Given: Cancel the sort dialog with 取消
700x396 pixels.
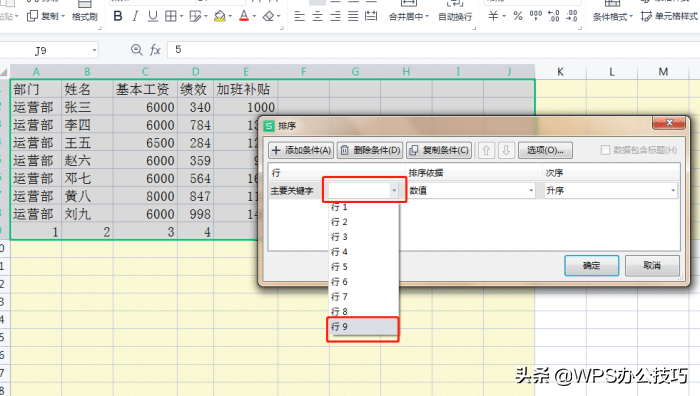Looking at the screenshot, I should coord(652,266).
